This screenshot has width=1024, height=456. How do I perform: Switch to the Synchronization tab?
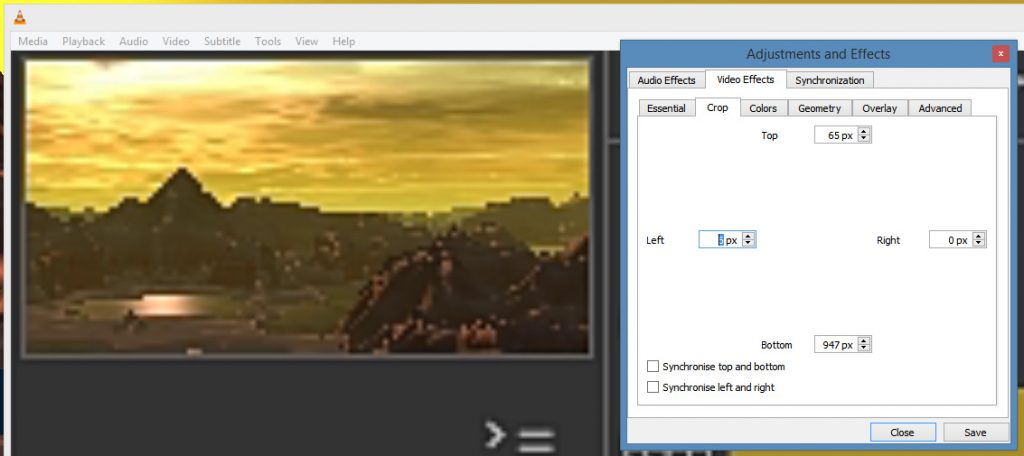pyautogui.click(x=829, y=80)
